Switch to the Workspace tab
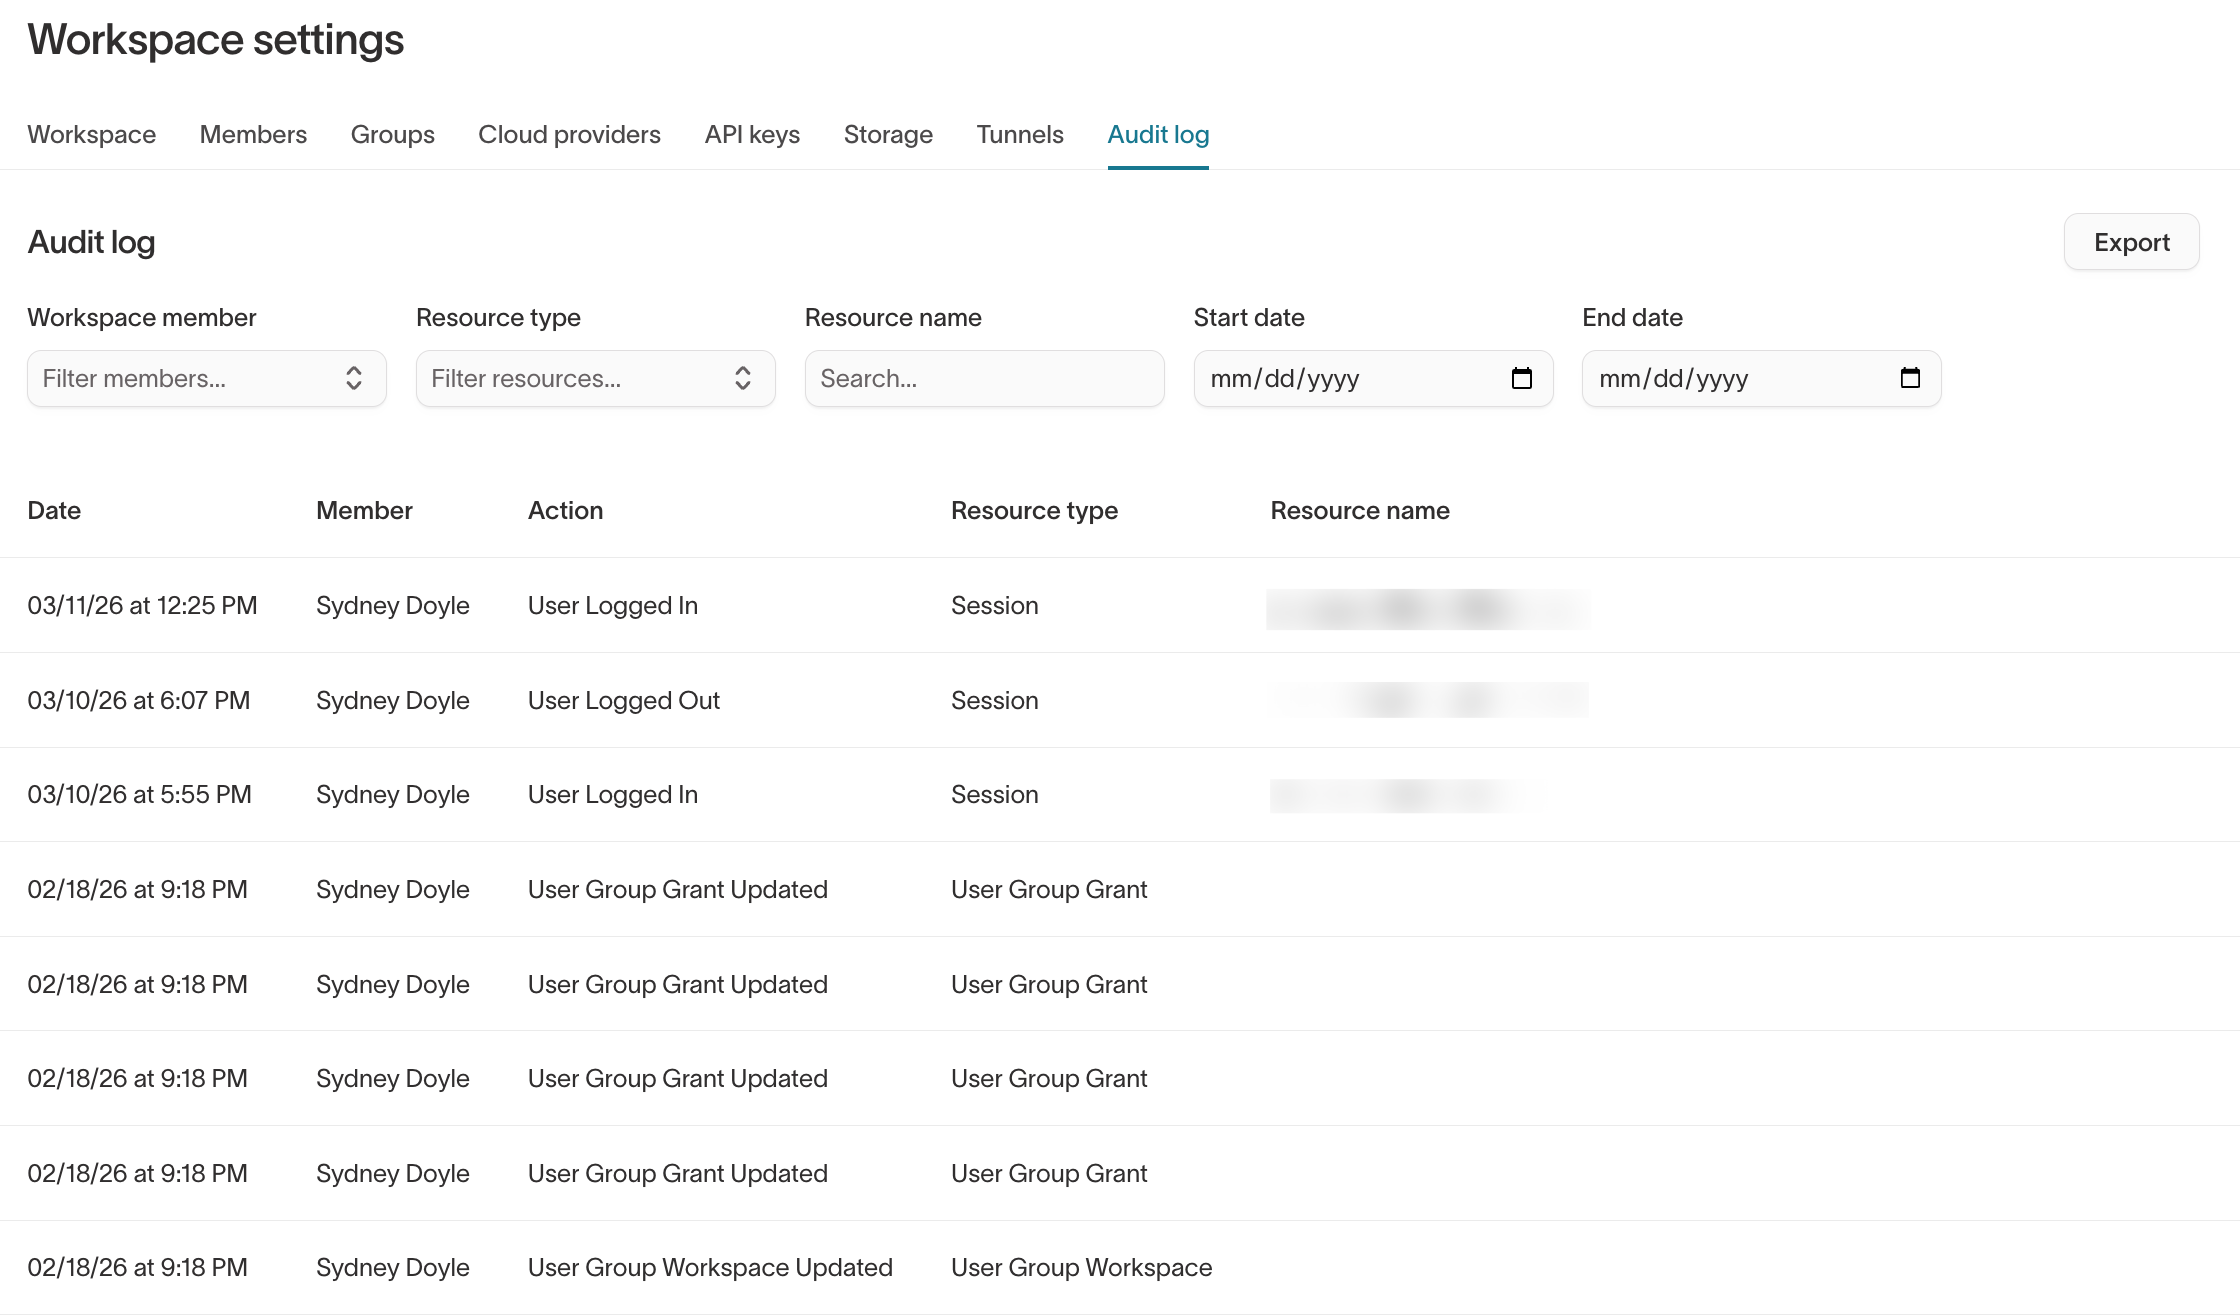2240x1316 pixels. pos(91,135)
